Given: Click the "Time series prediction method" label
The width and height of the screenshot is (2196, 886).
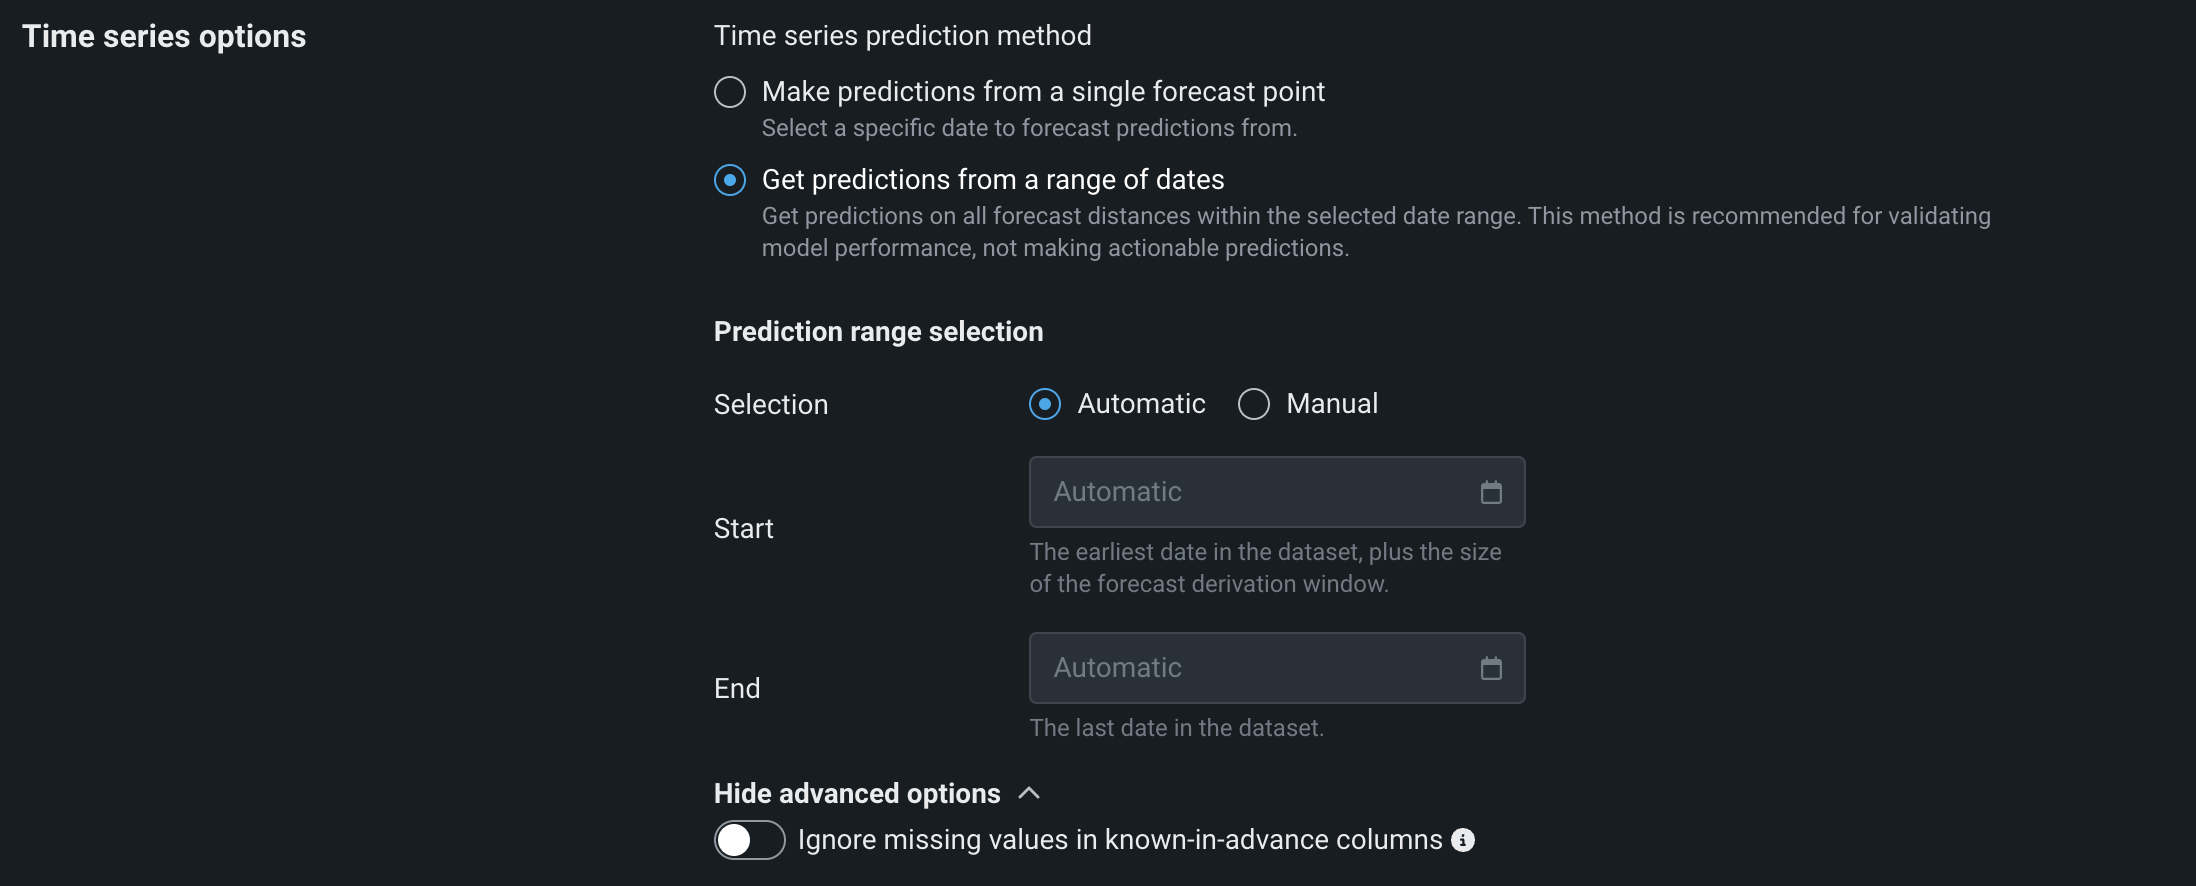Looking at the screenshot, I should 902,36.
